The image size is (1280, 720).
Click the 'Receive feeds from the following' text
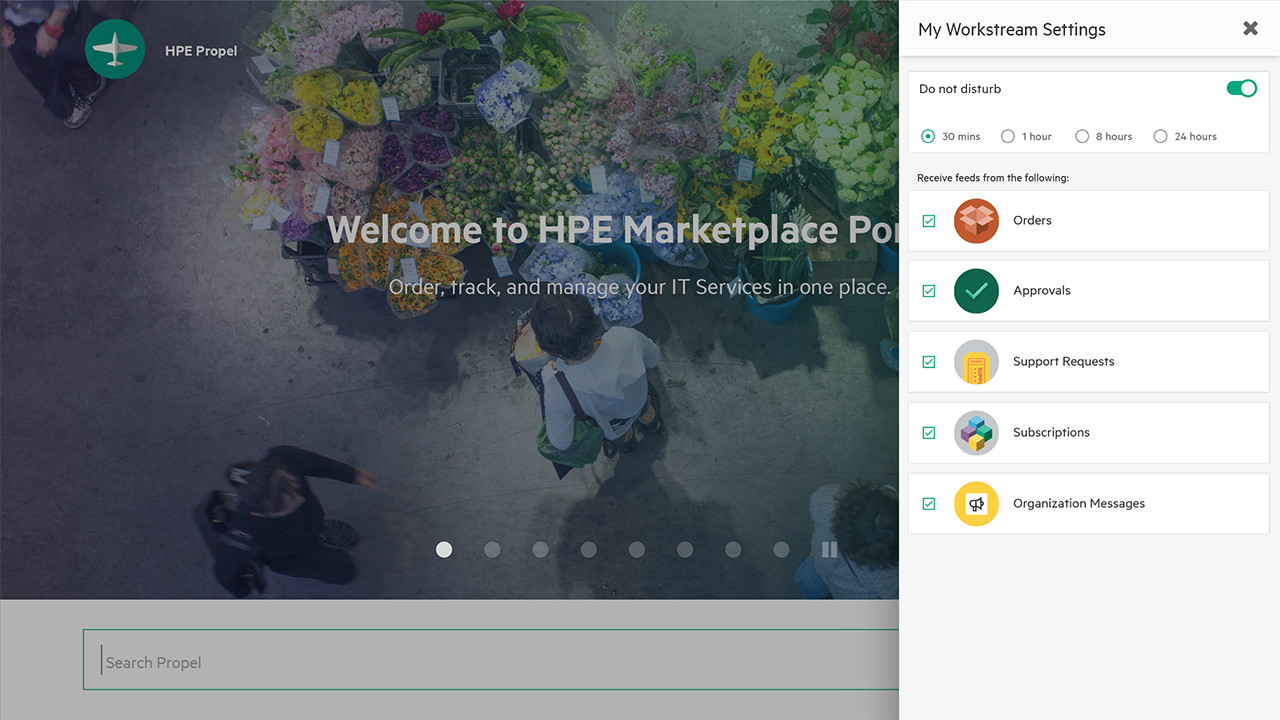[993, 178]
